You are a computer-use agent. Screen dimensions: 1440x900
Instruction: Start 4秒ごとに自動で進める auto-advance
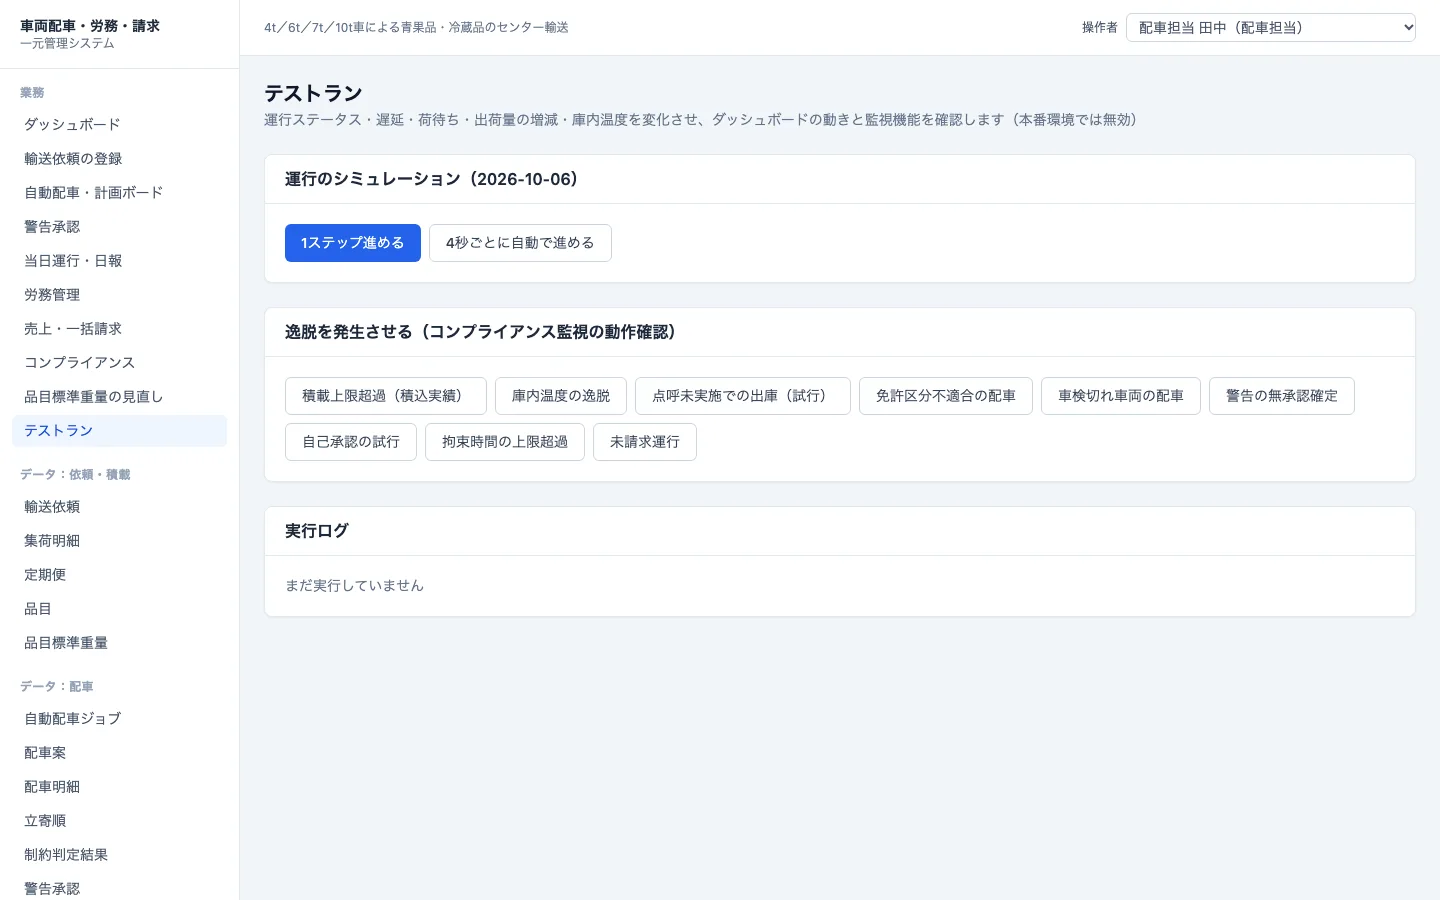click(520, 243)
